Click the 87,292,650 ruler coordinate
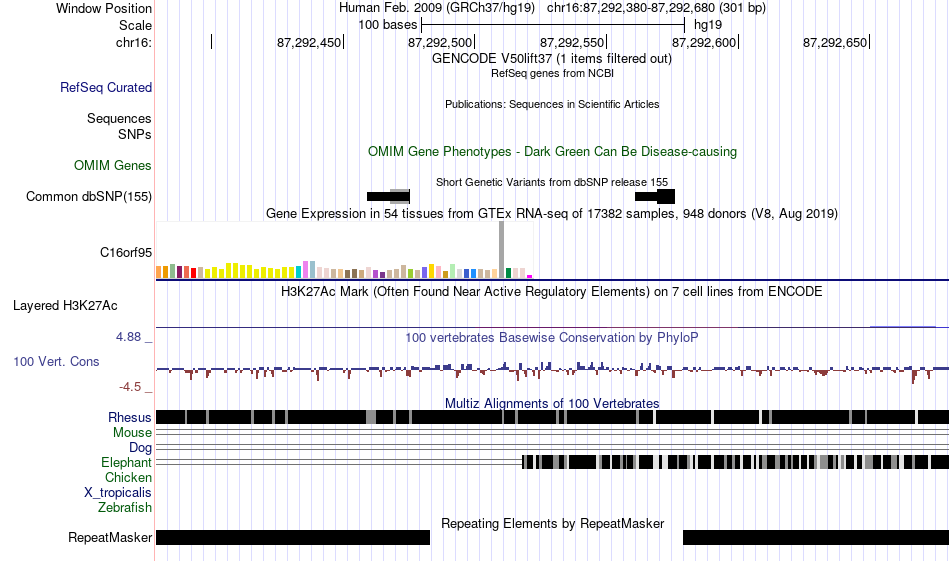950x561 pixels. pyautogui.click(x=835, y=42)
